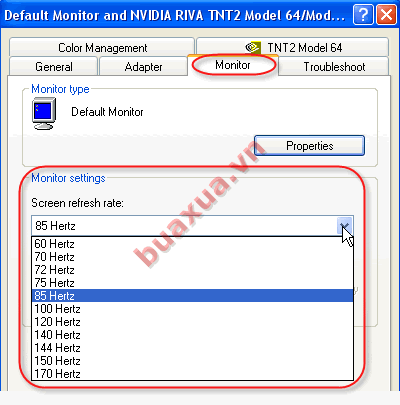Screen dimensions: 400x405
Task: Choose 150 Hertz option
Action: click(192, 361)
